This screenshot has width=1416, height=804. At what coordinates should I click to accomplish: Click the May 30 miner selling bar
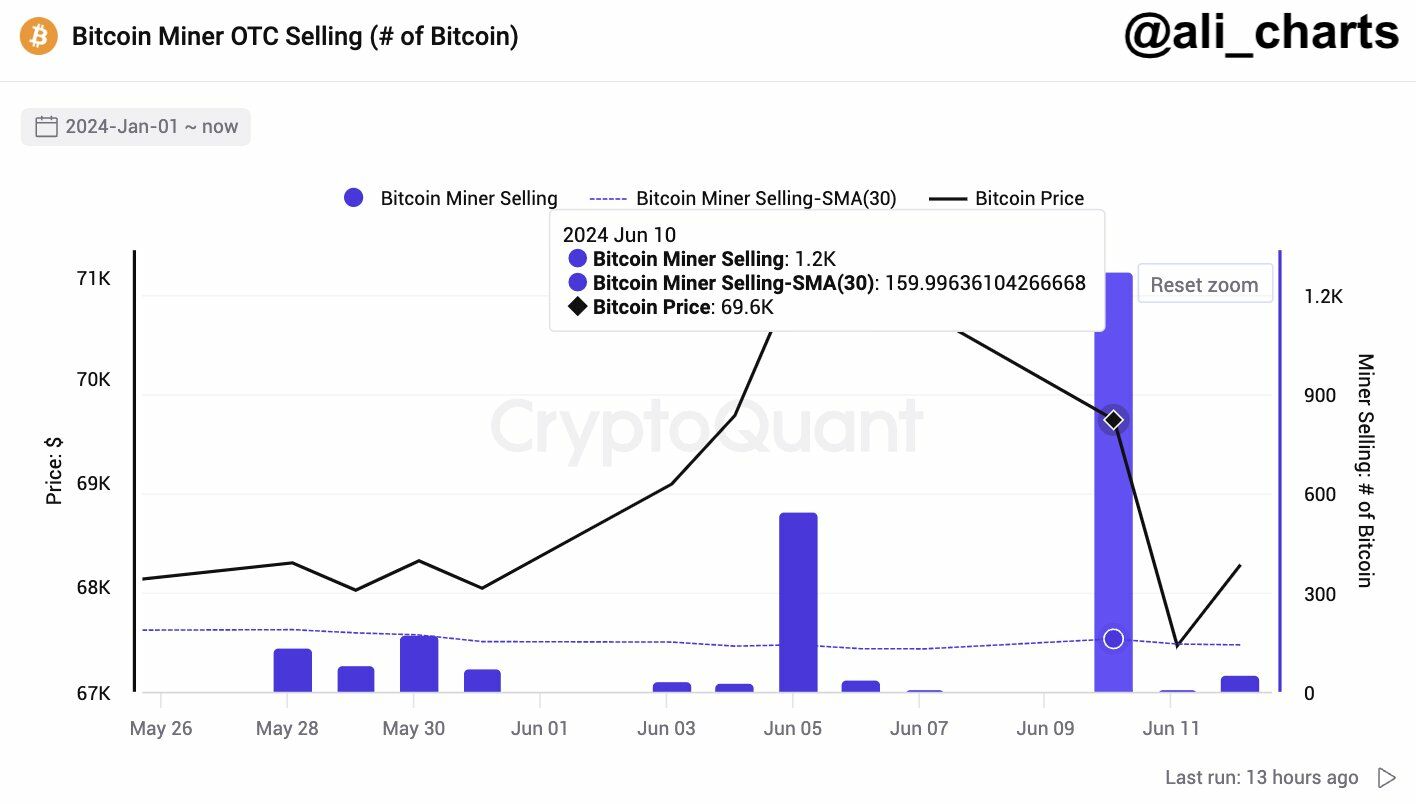[x=419, y=664]
